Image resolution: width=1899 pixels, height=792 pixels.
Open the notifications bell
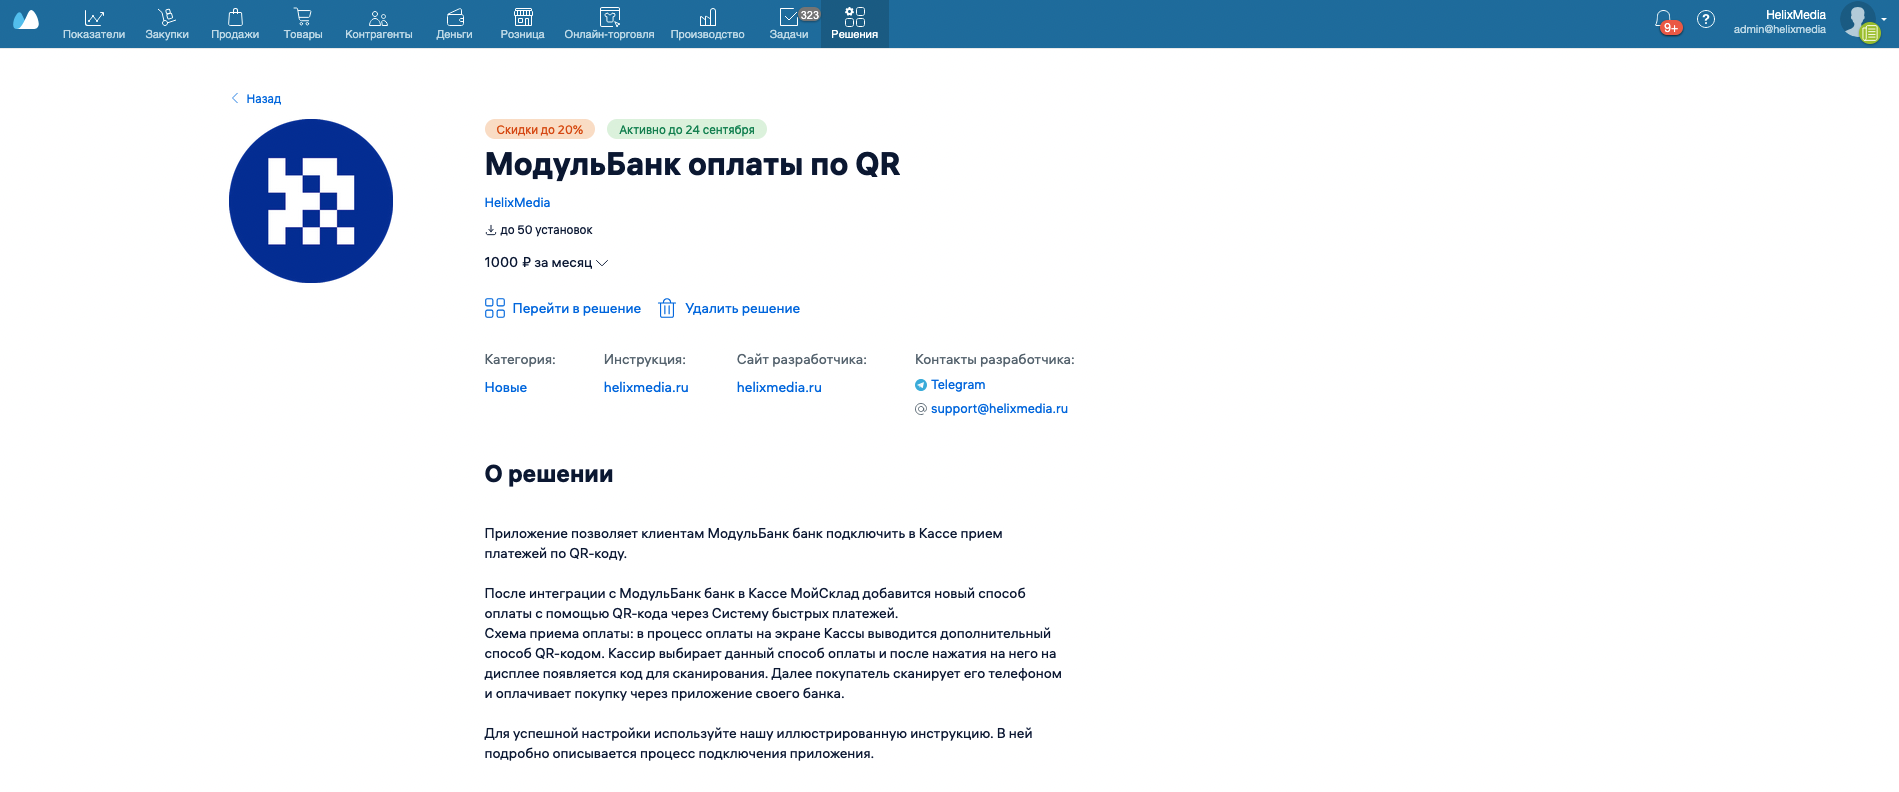(1664, 20)
